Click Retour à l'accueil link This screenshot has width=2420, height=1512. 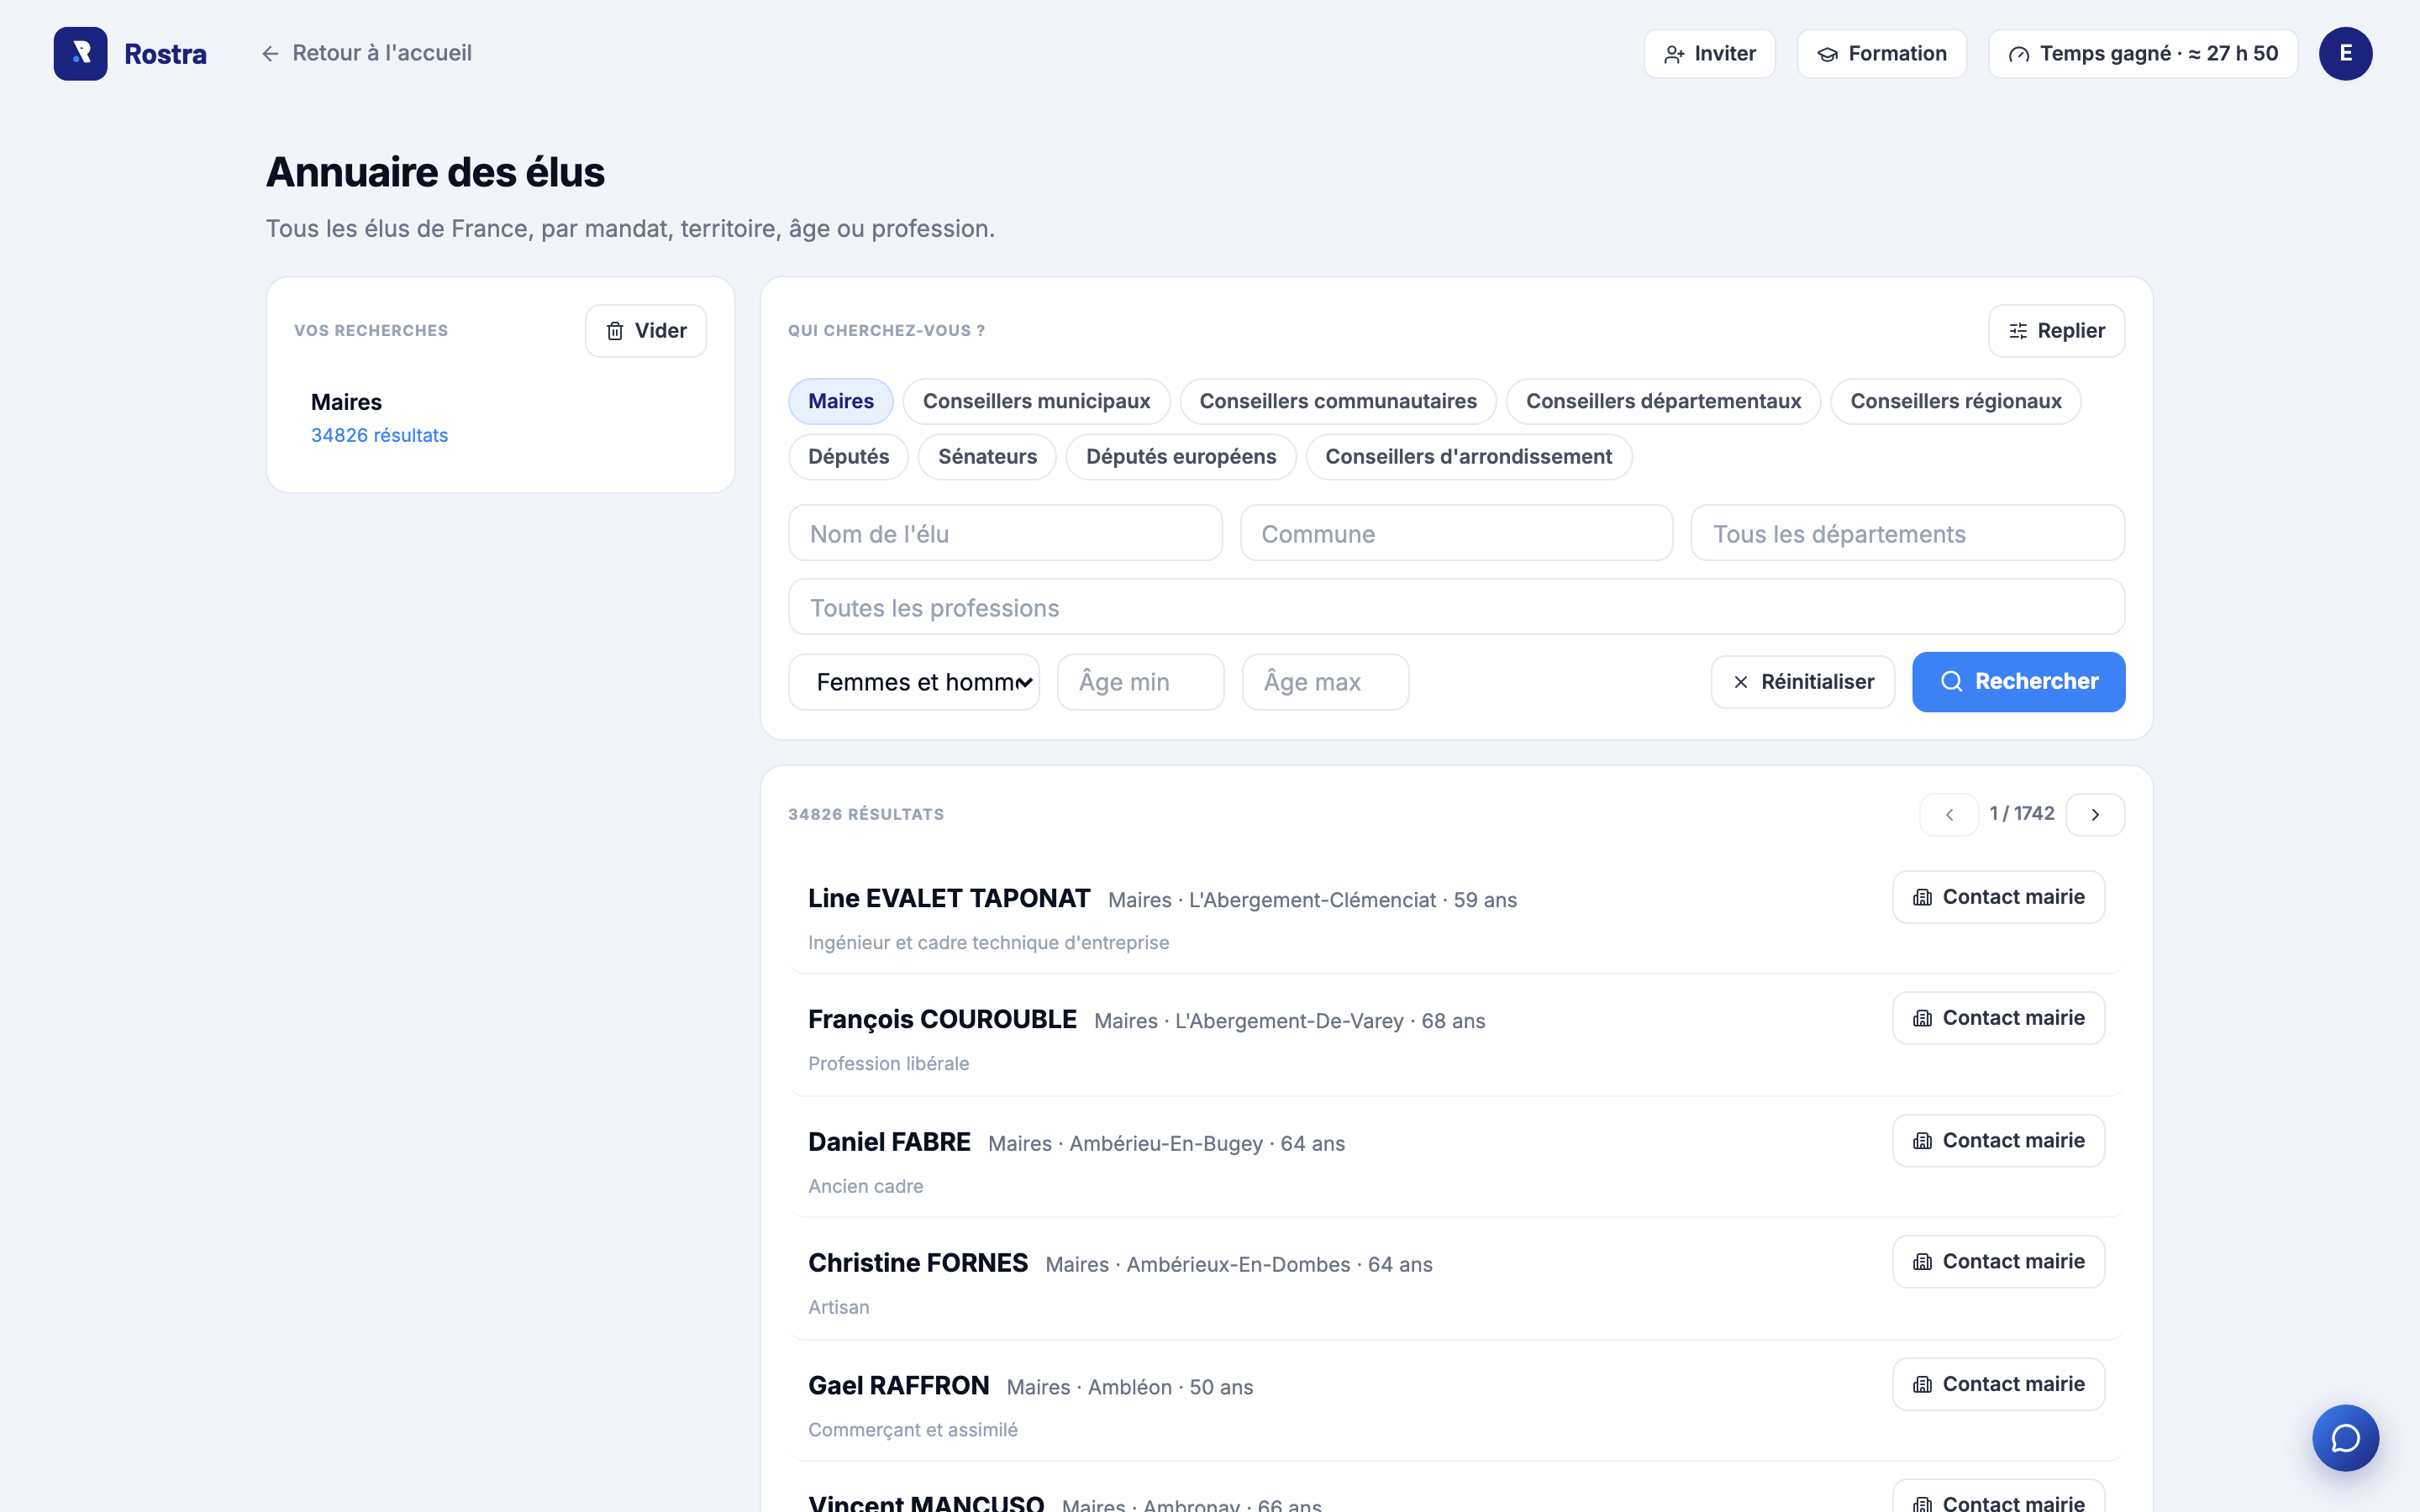(x=367, y=53)
